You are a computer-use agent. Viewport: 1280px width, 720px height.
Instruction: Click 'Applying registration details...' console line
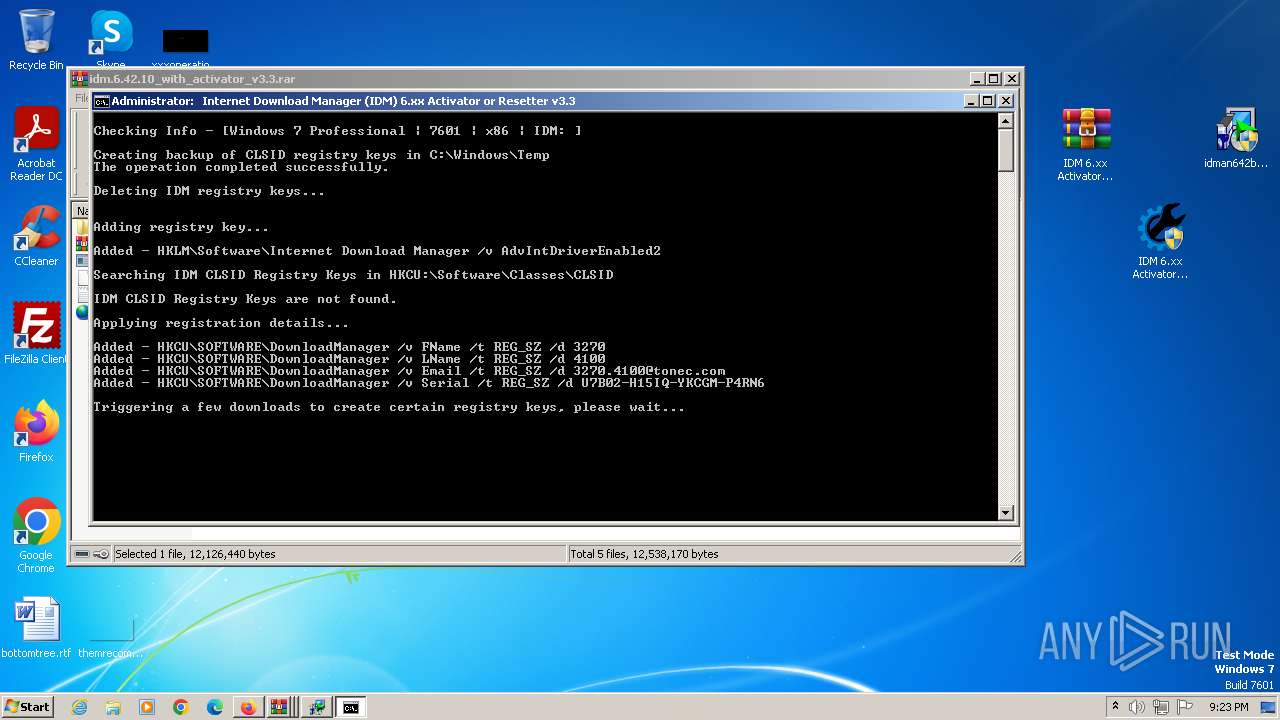click(x=221, y=323)
